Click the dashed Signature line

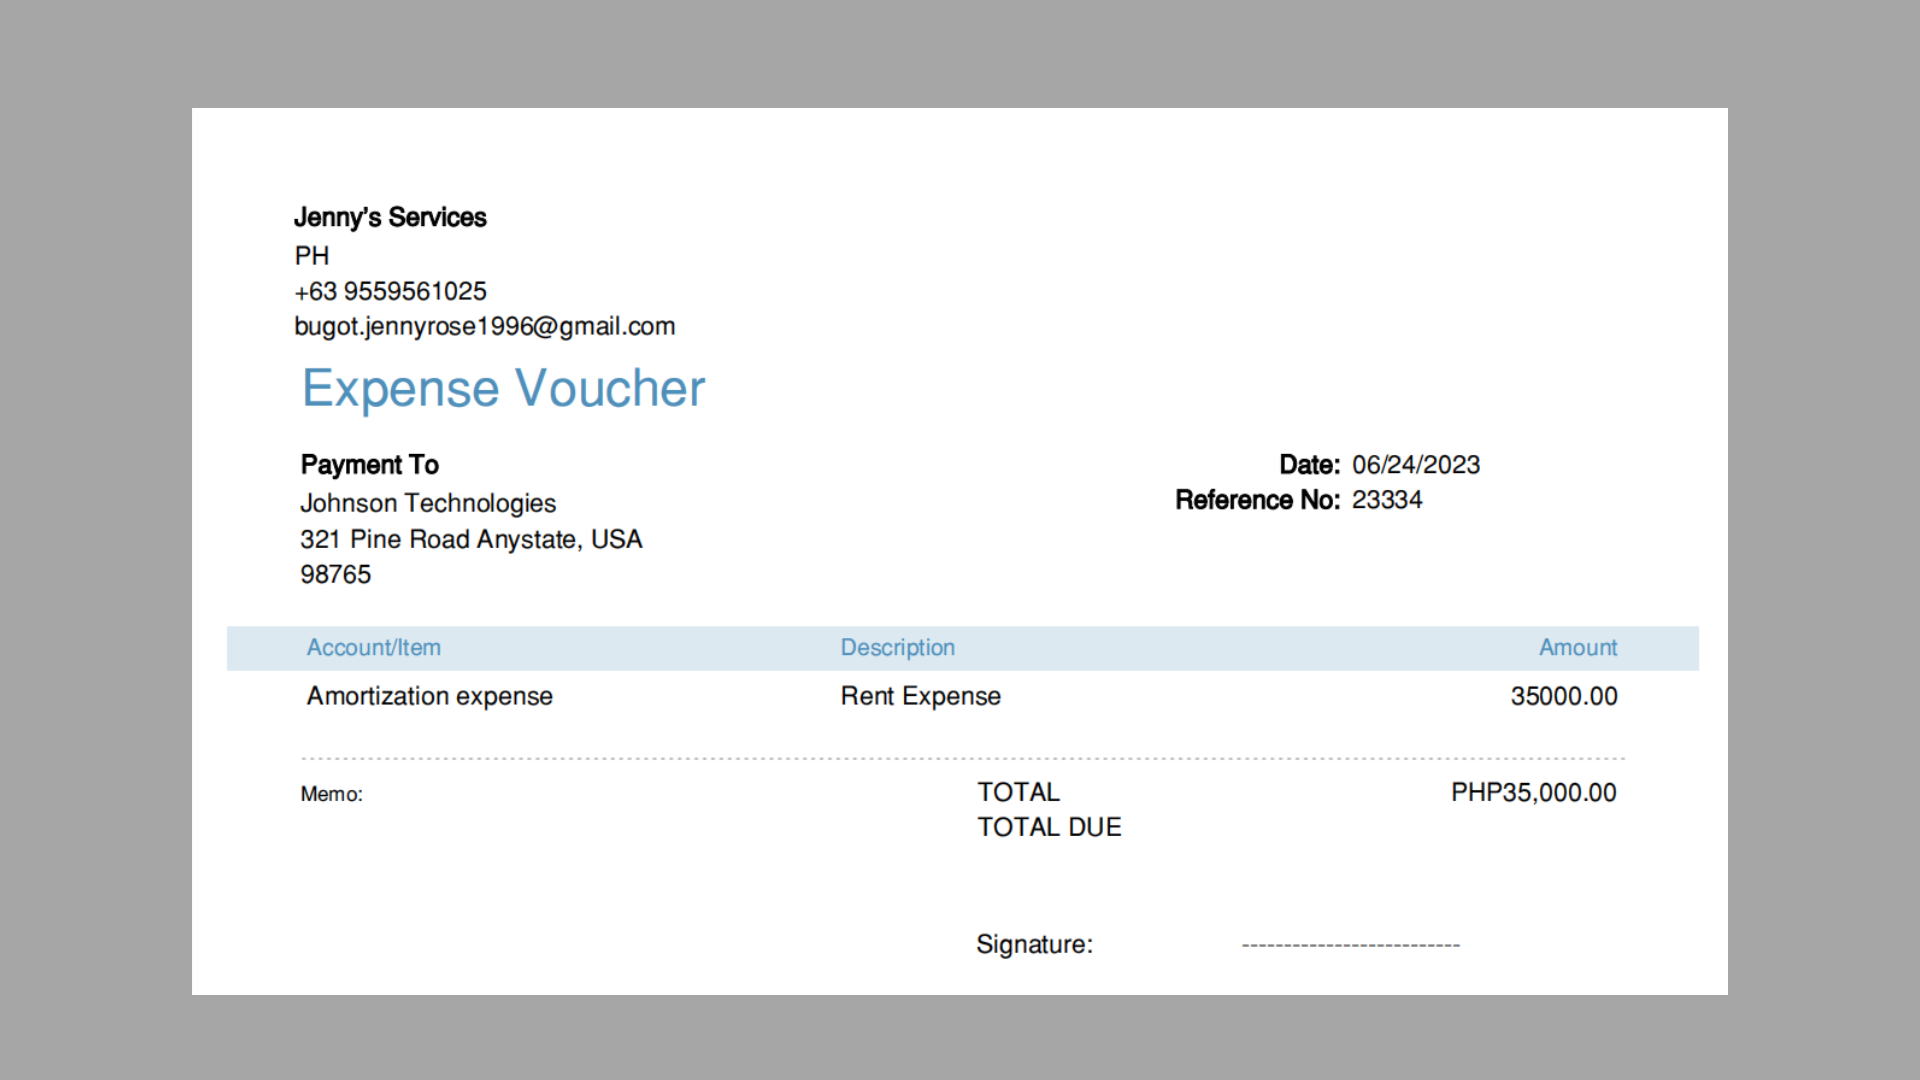point(1350,945)
